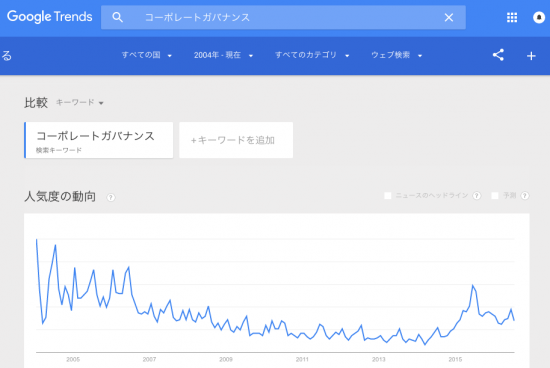The height and width of the screenshot is (368, 550).
Task: Clear the search box with X icon
Action: coord(449,17)
